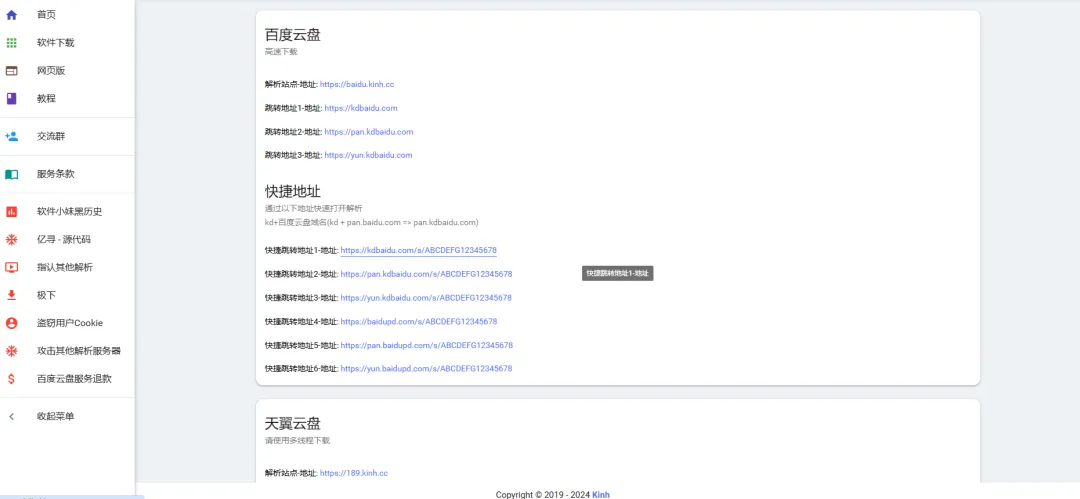
Task: Open the https://pan.kdbaidu.com link
Action: (368, 132)
